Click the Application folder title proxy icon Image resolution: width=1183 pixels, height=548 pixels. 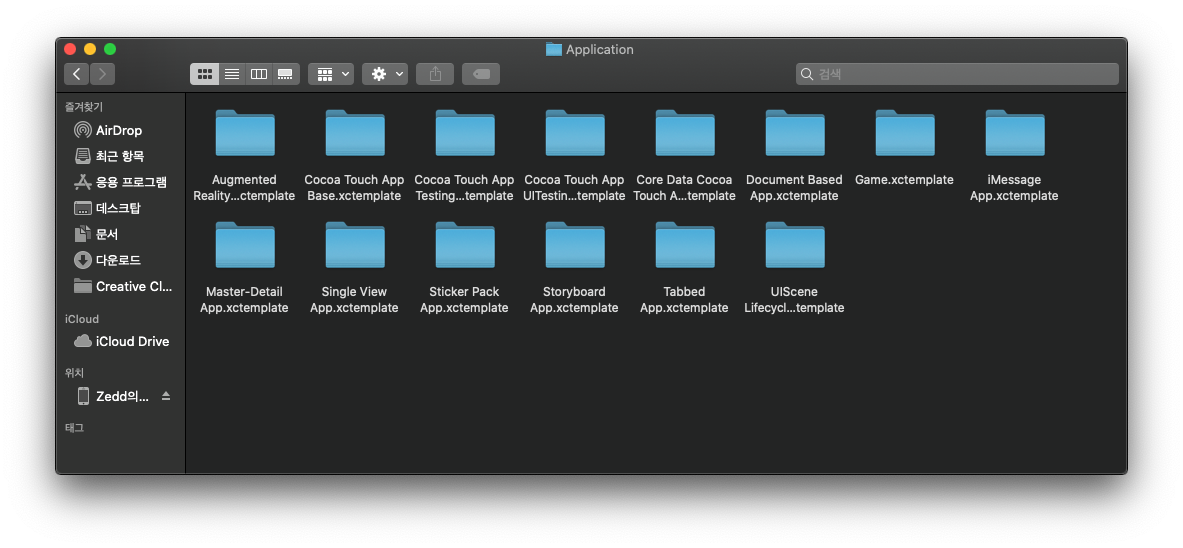coord(554,50)
